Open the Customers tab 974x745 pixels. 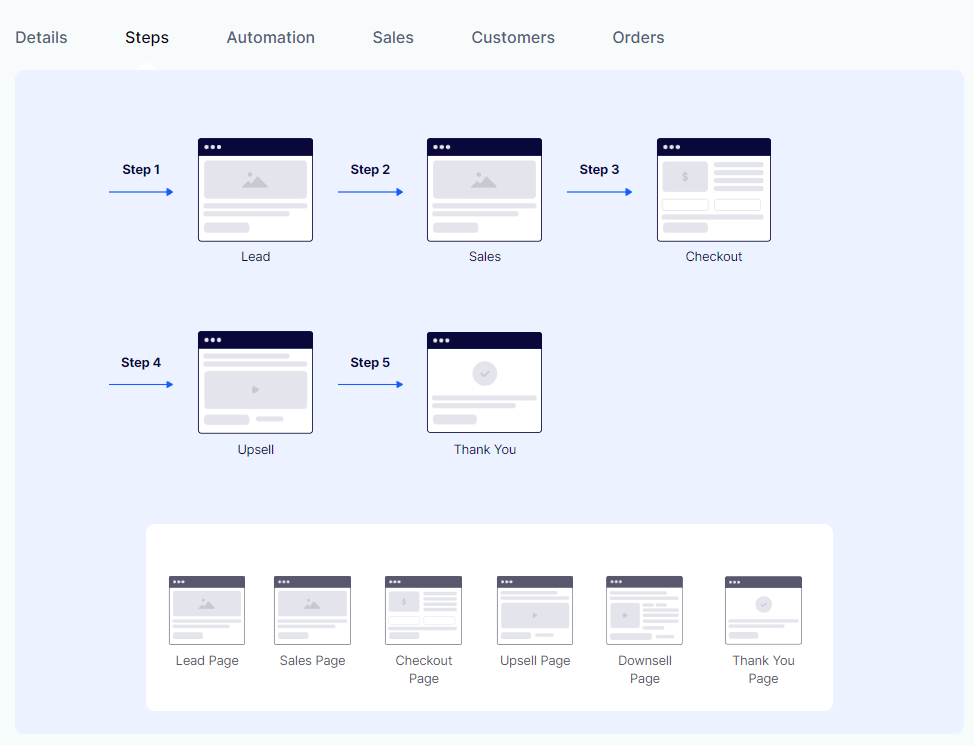click(513, 37)
